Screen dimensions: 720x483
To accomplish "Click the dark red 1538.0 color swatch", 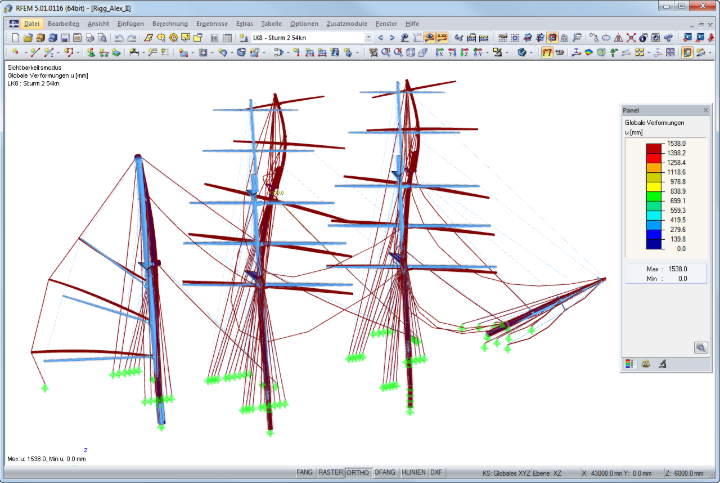I will [x=653, y=148].
